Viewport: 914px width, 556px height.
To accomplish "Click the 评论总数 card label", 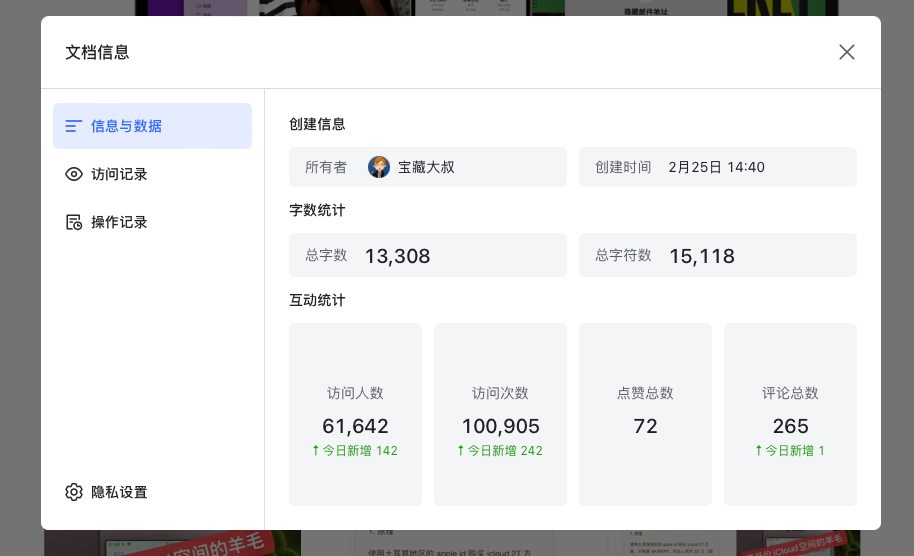I will (x=790, y=393).
